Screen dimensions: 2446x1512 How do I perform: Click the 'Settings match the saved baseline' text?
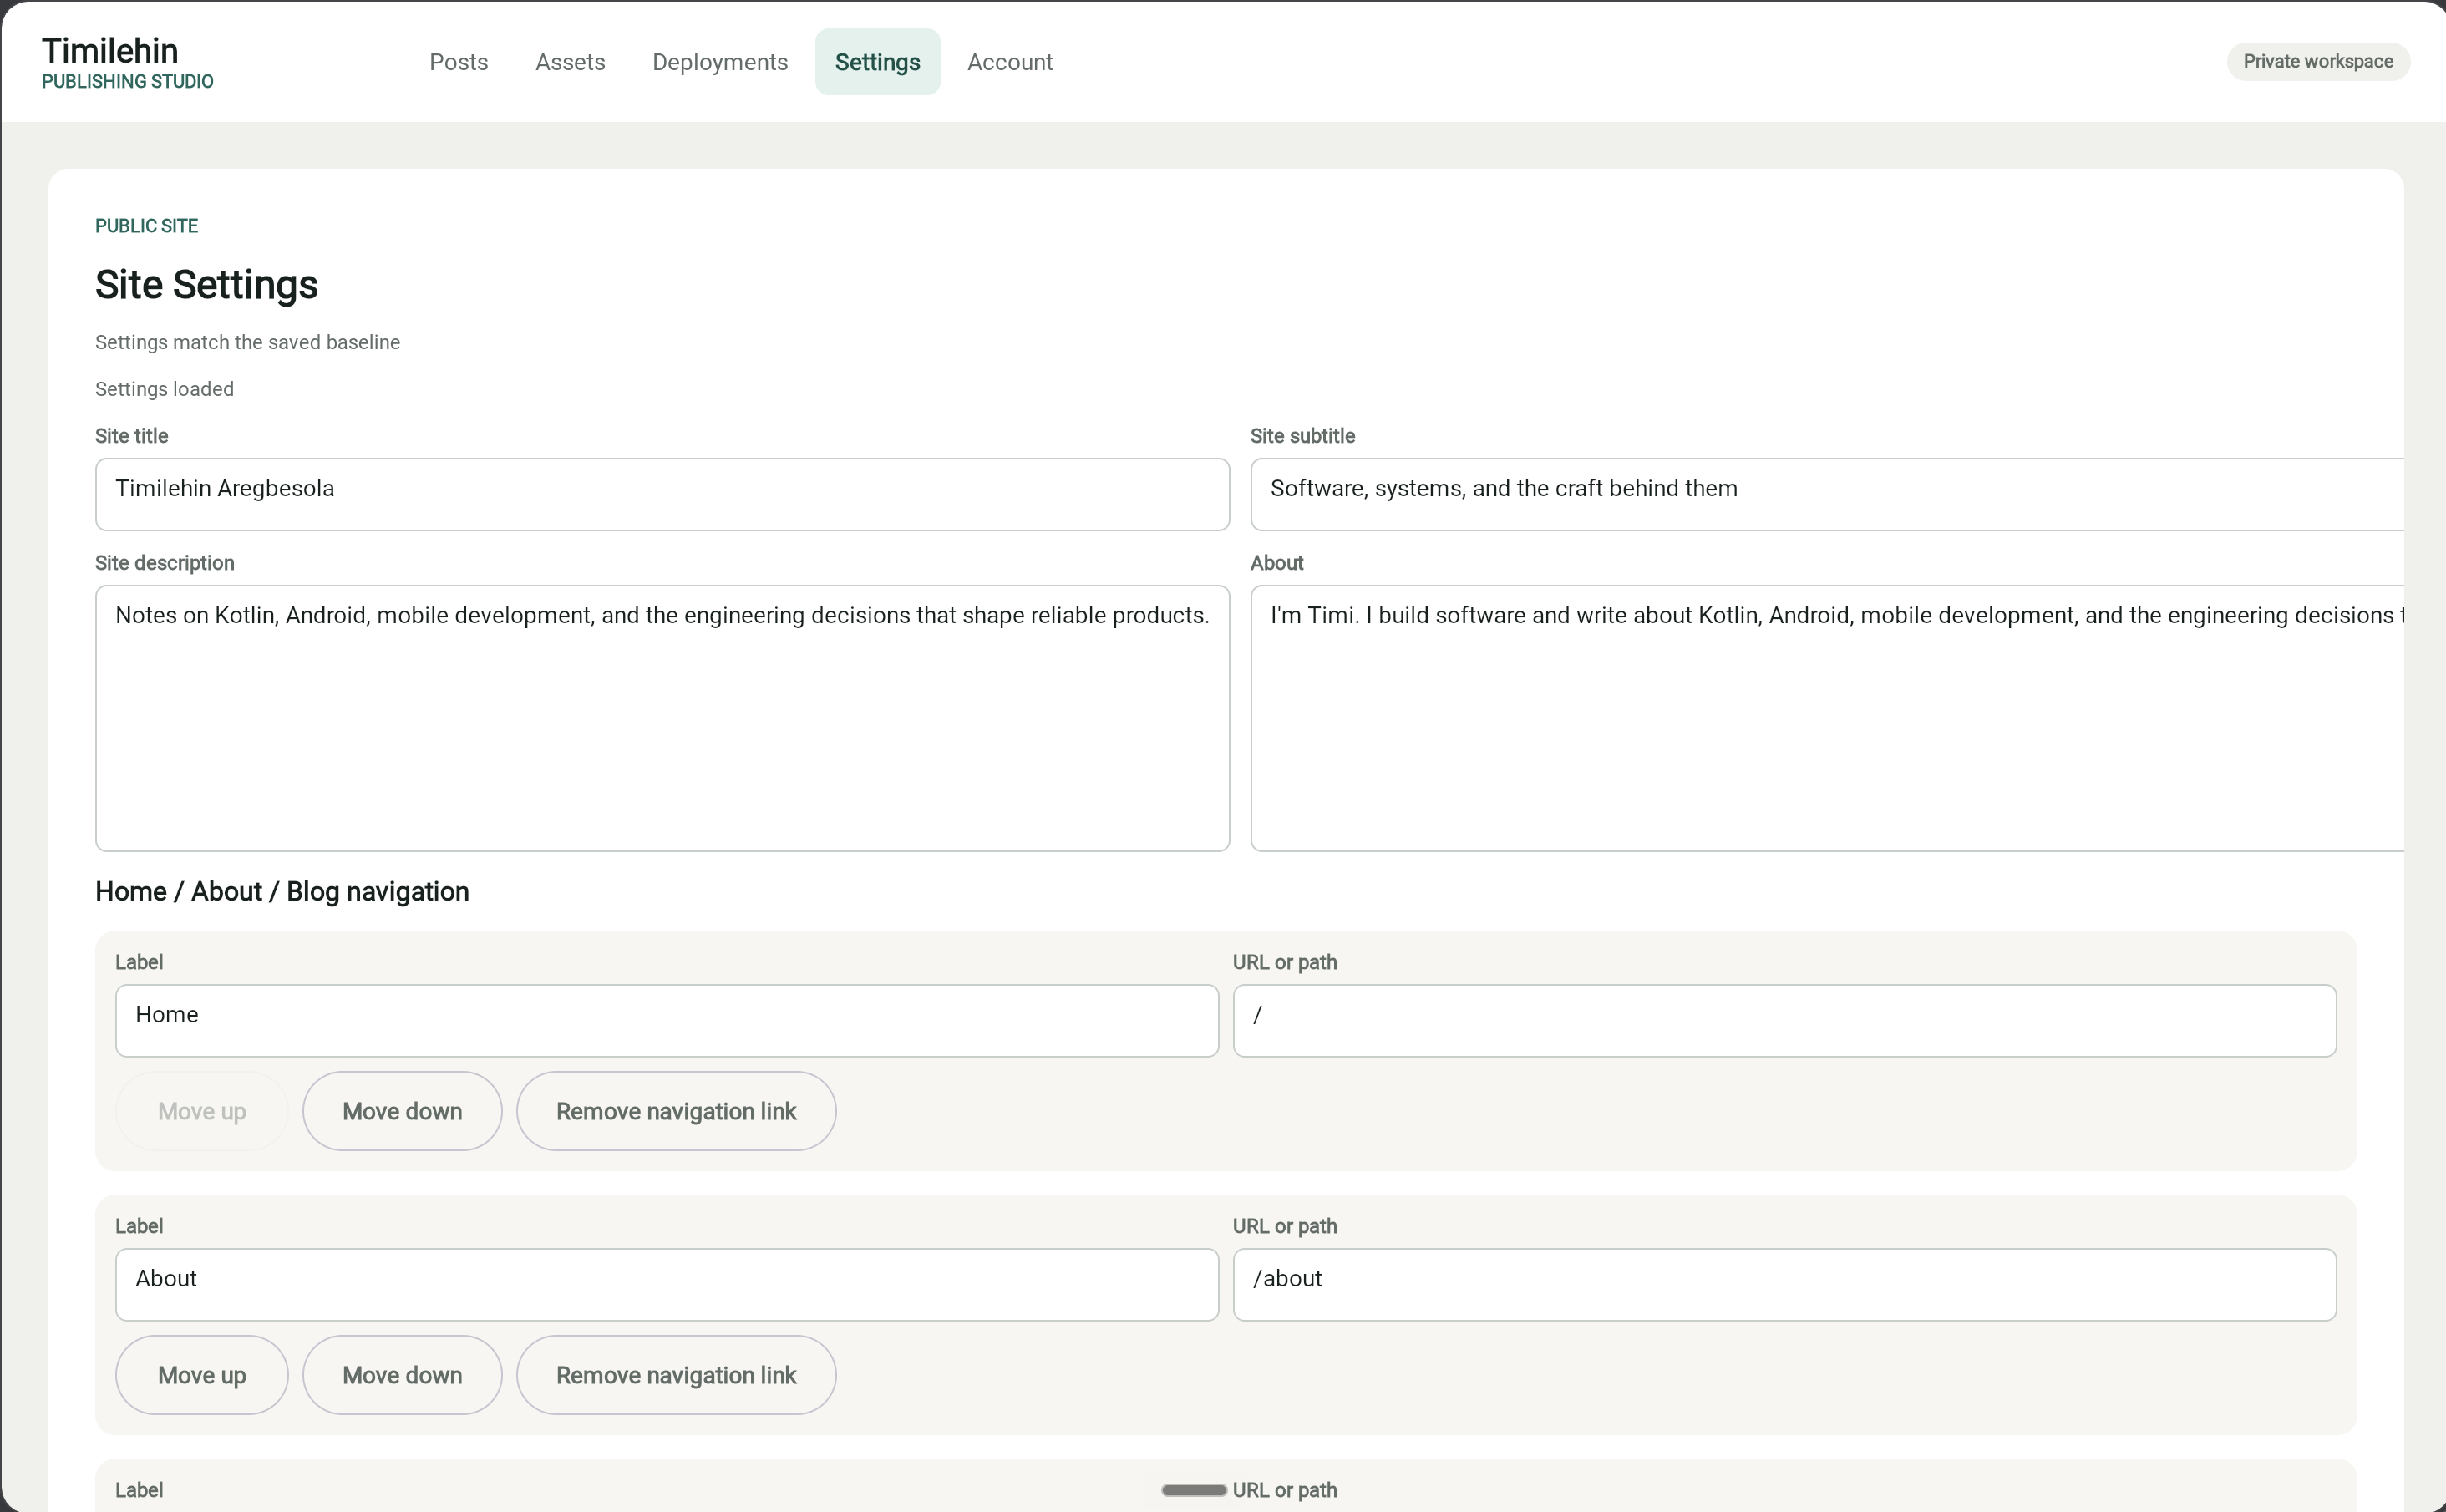(248, 342)
